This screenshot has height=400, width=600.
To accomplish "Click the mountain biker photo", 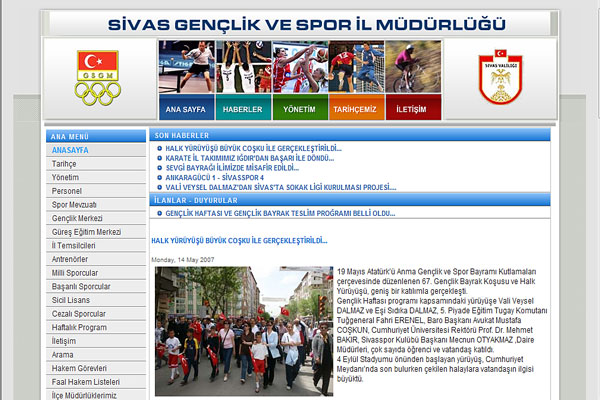I will [413, 67].
